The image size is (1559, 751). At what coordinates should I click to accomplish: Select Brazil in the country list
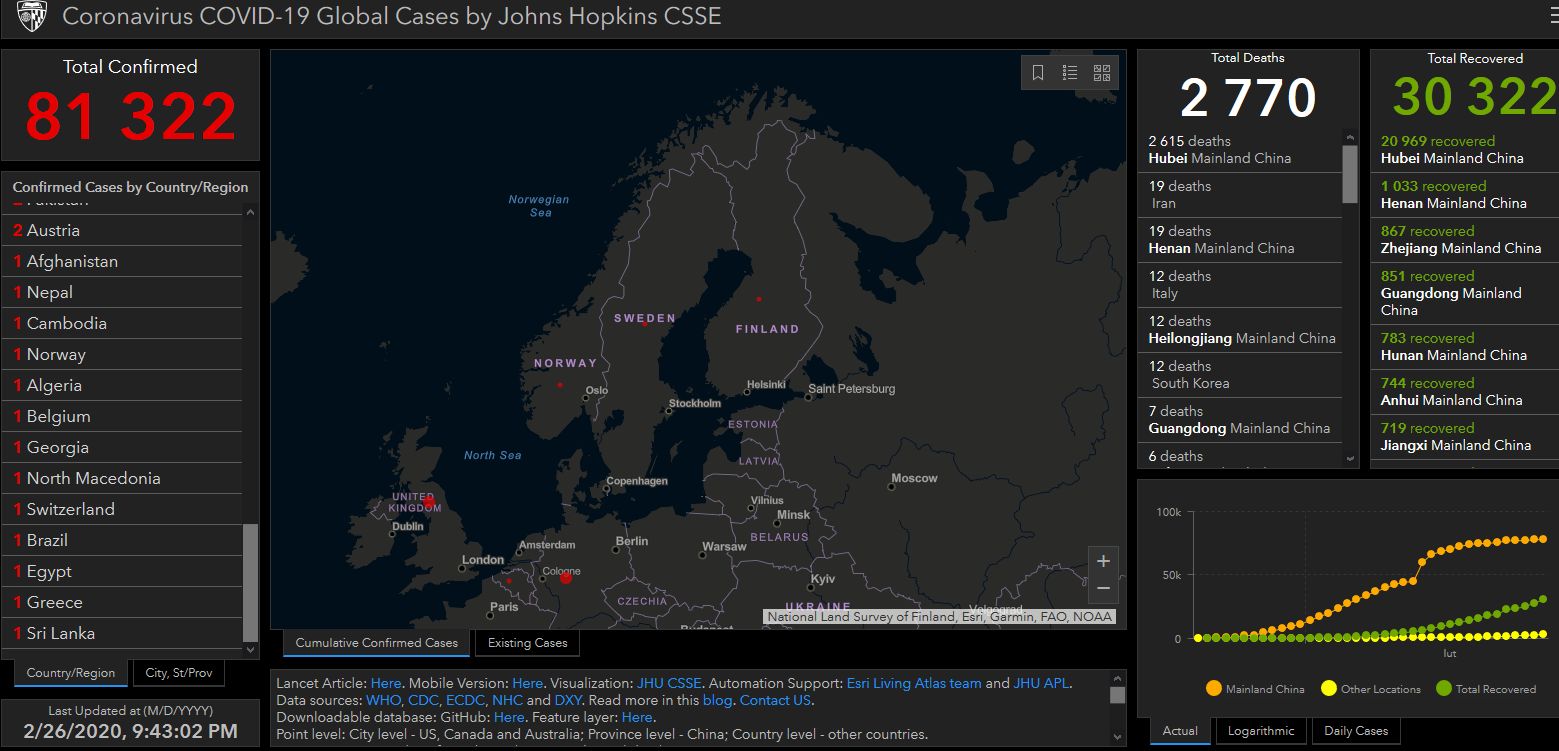point(122,540)
